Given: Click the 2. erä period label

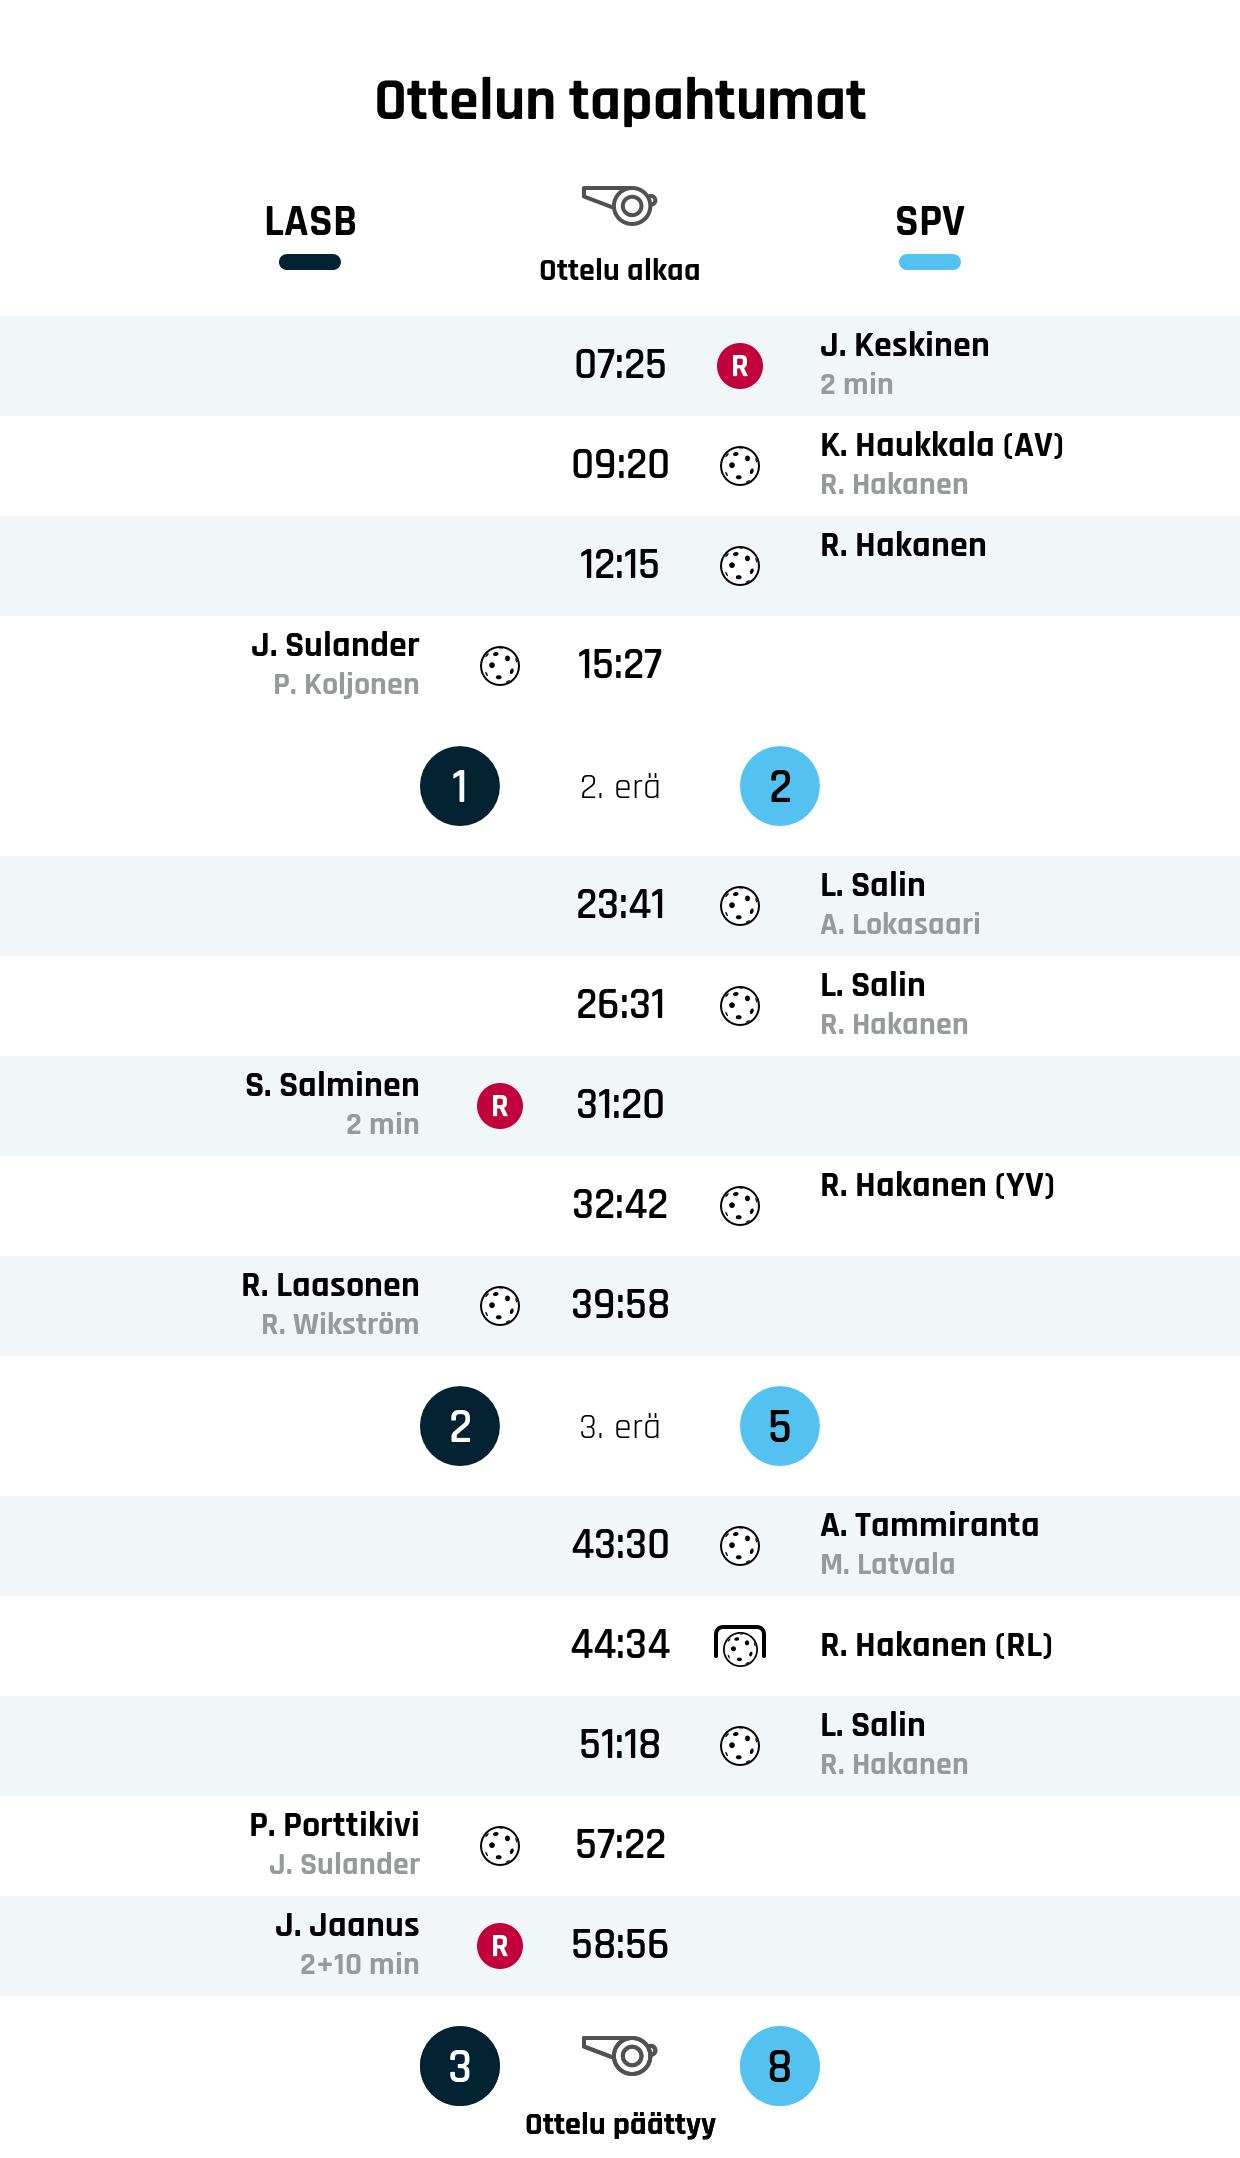Looking at the screenshot, I should pyautogui.click(x=620, y=787).
